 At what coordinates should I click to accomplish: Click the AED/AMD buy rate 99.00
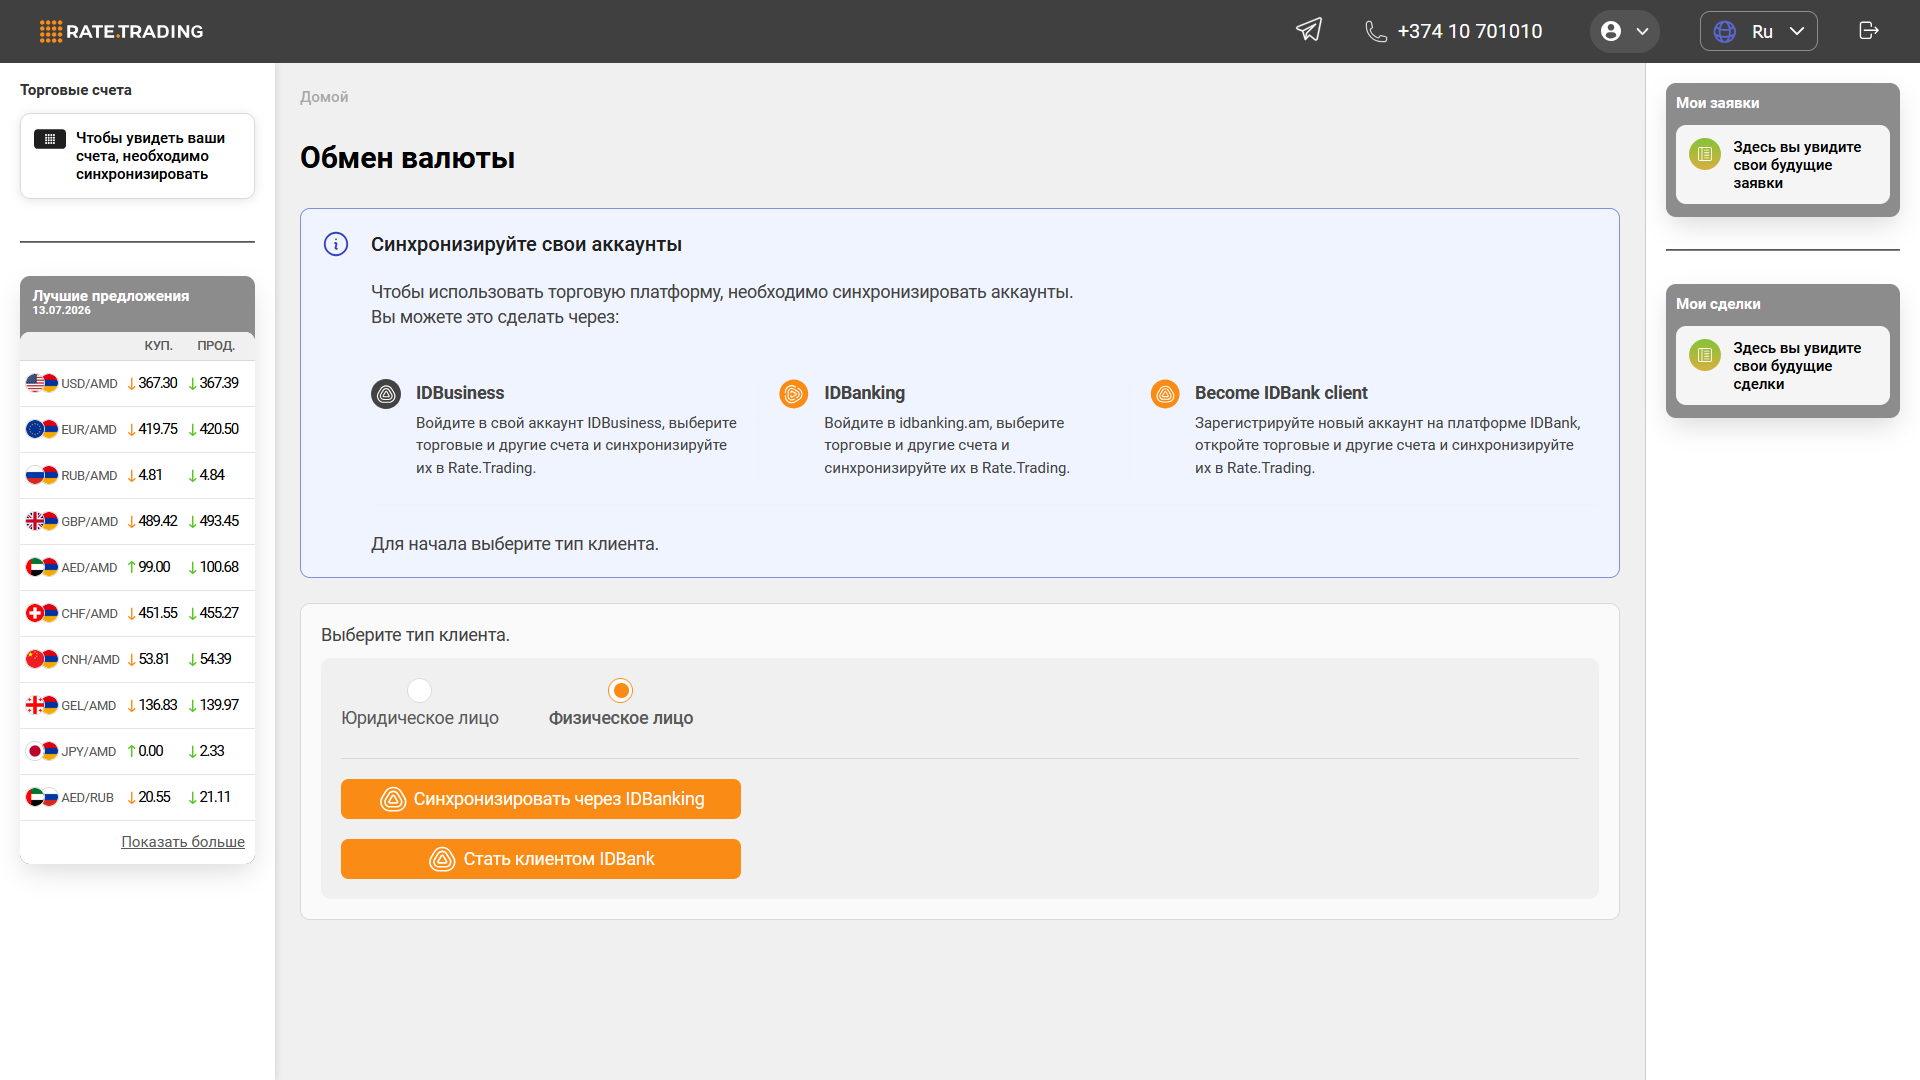click(x=154, y=567)
